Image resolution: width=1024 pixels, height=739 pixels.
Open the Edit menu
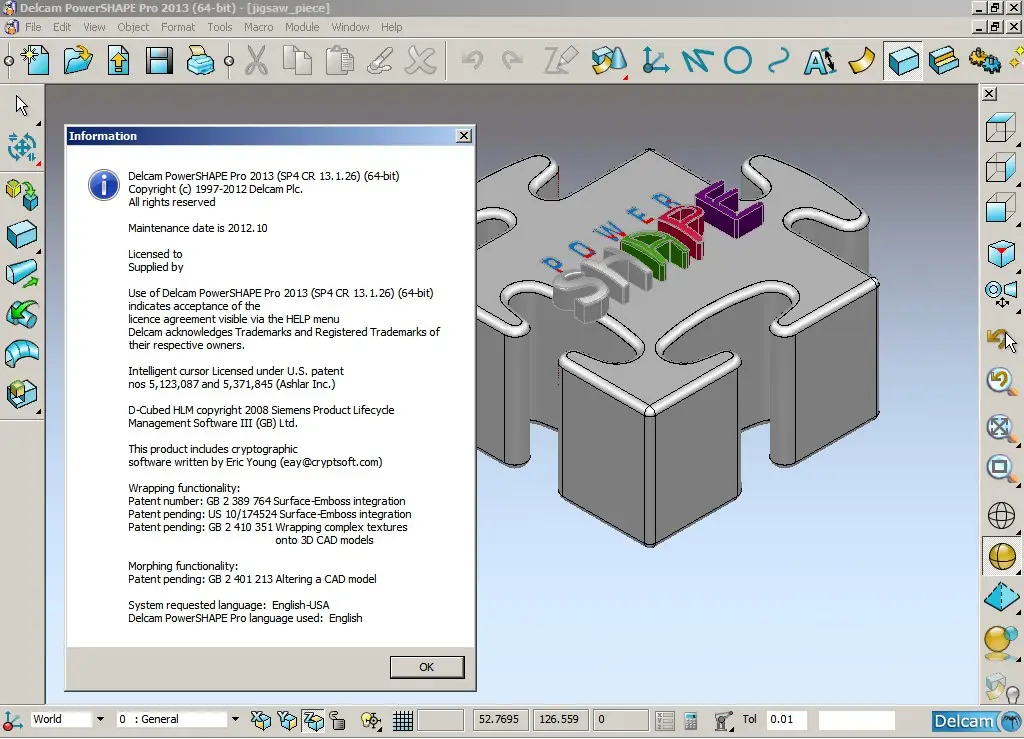click(62, 27)
